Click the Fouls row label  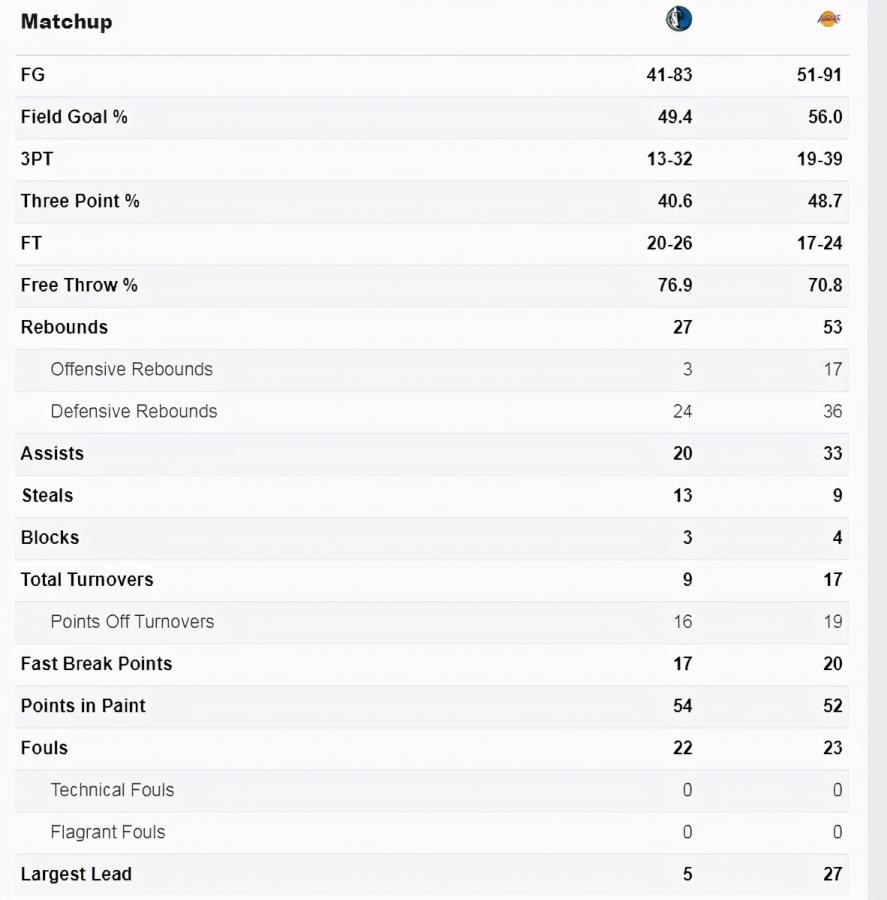44,747
